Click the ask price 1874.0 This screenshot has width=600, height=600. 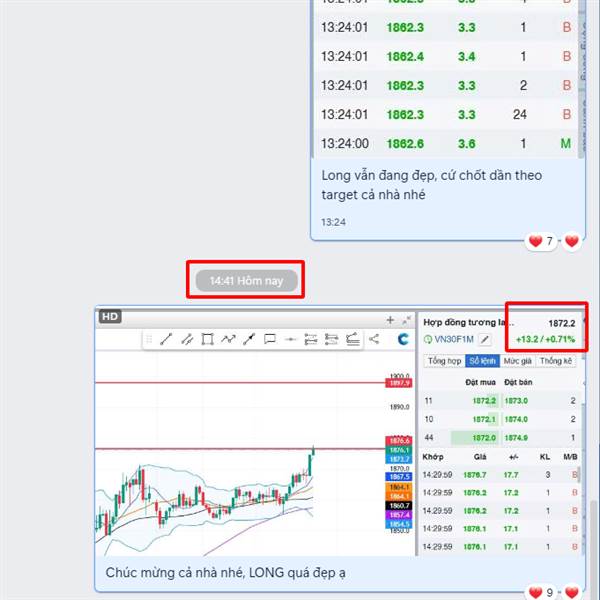tap(516, 419)
